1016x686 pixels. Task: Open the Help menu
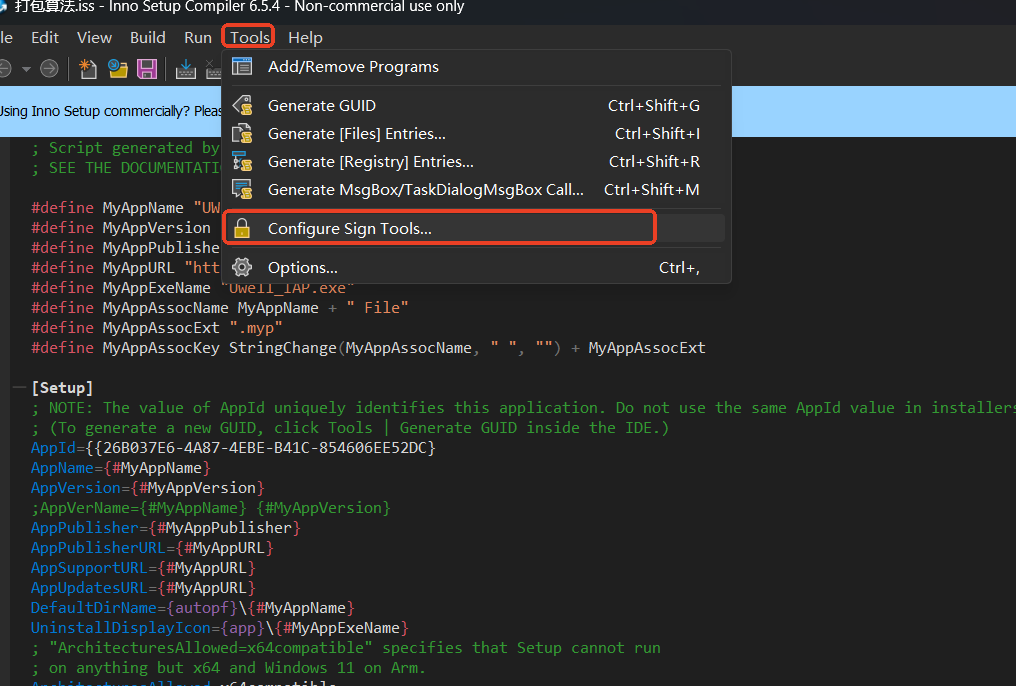[x=305, y=38]
